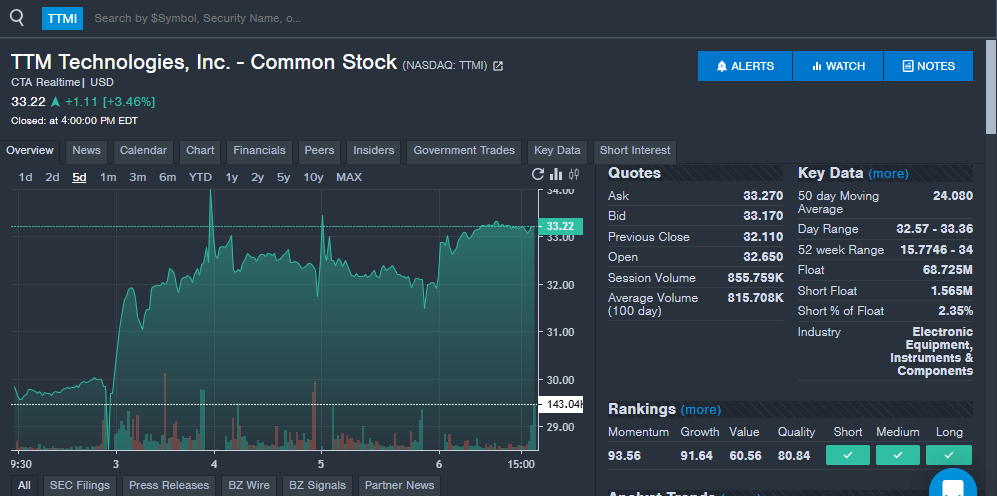Click the Growth score 91.64
The image size is (997, 496).
pos(696,456)
